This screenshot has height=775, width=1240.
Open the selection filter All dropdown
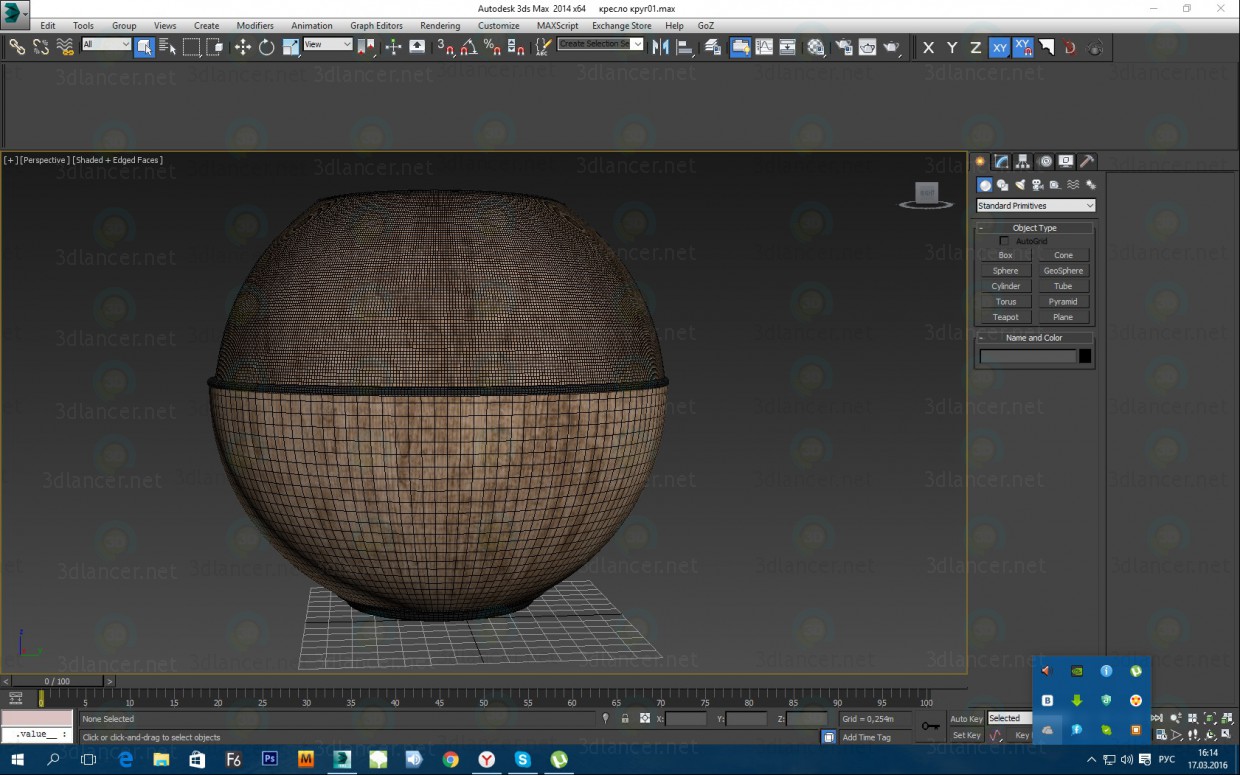click(106, 44)
